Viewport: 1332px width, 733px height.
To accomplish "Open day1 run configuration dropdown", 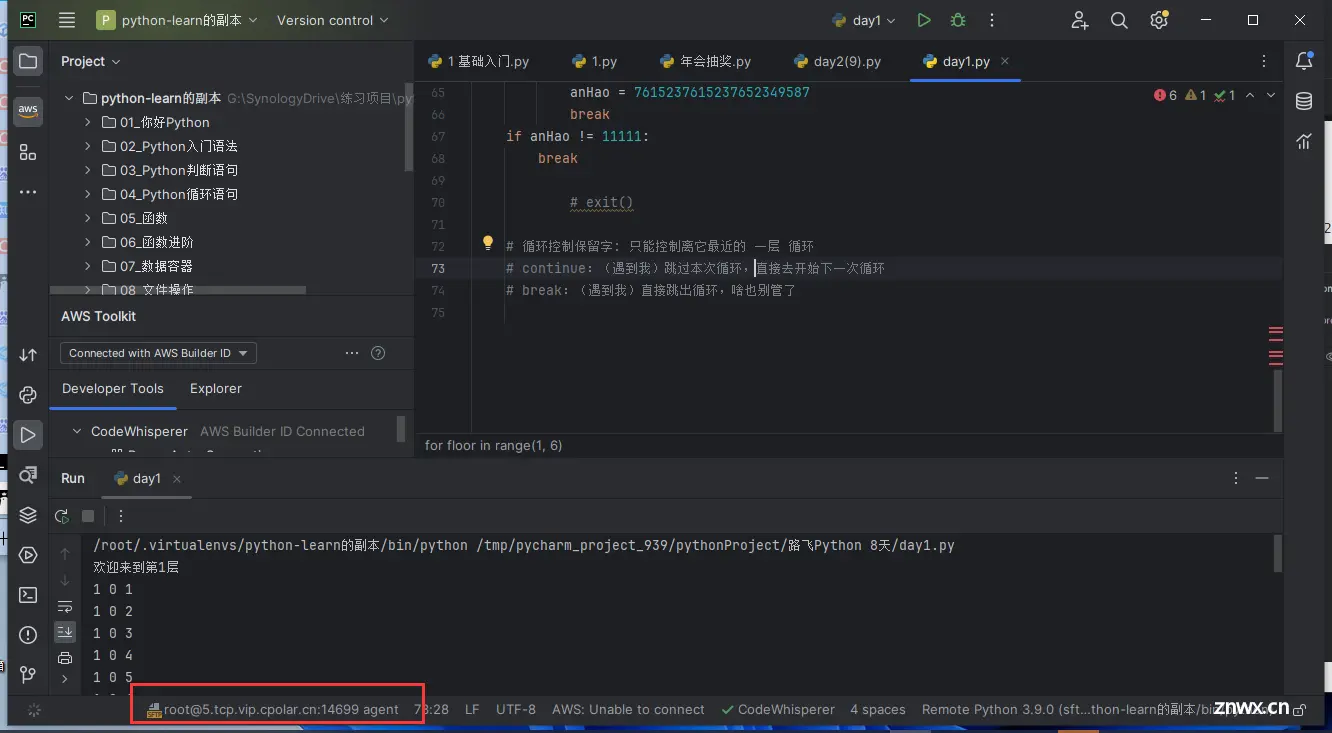I will pos(864,20).
